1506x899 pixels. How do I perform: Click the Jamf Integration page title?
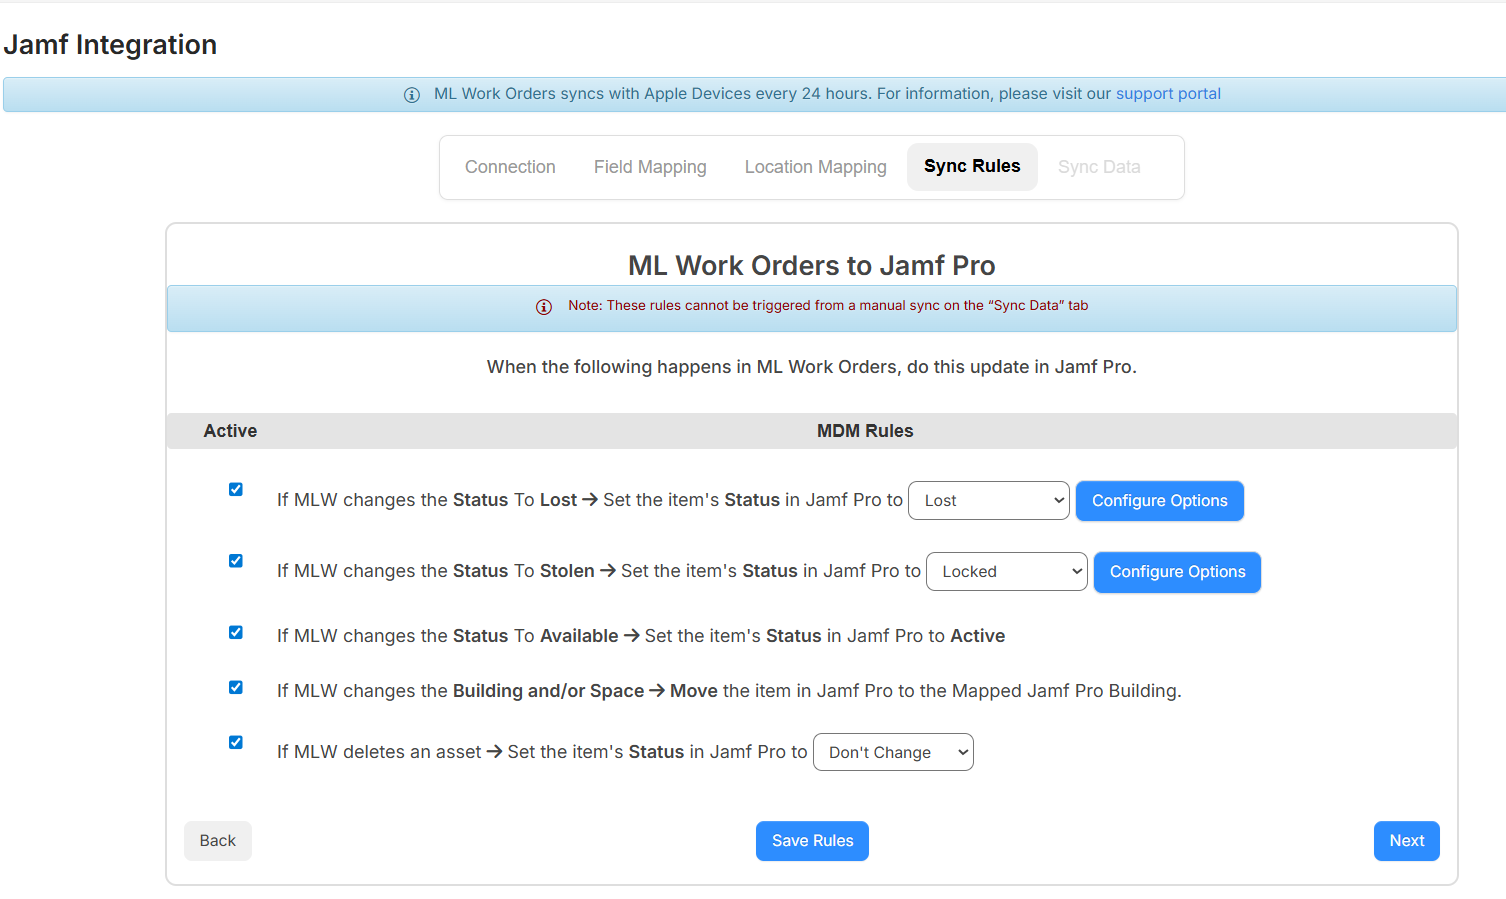(110, 45)
